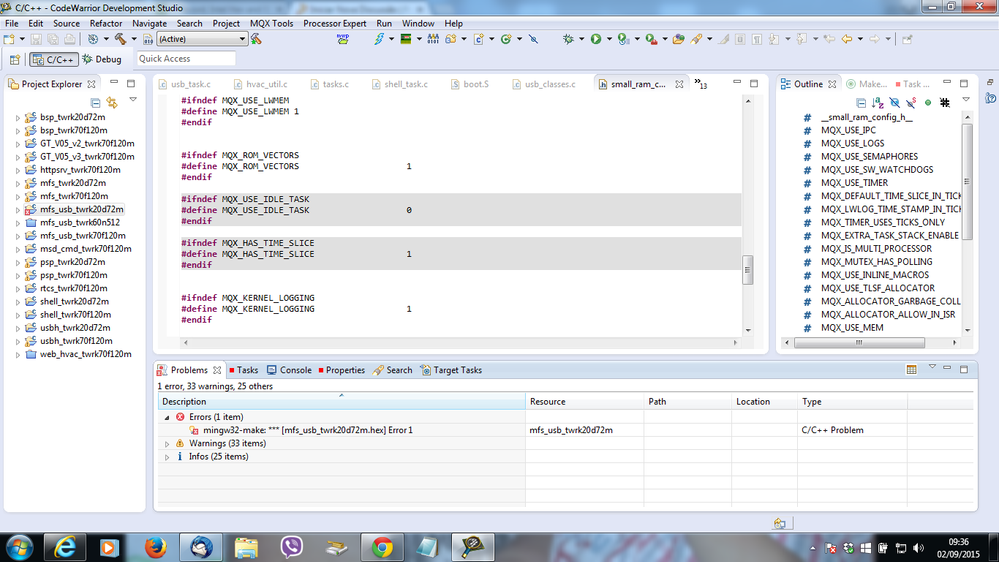Screen dimensions: 999x562
Task: Open the Outline view menu triangle
Action: [966, 99]
